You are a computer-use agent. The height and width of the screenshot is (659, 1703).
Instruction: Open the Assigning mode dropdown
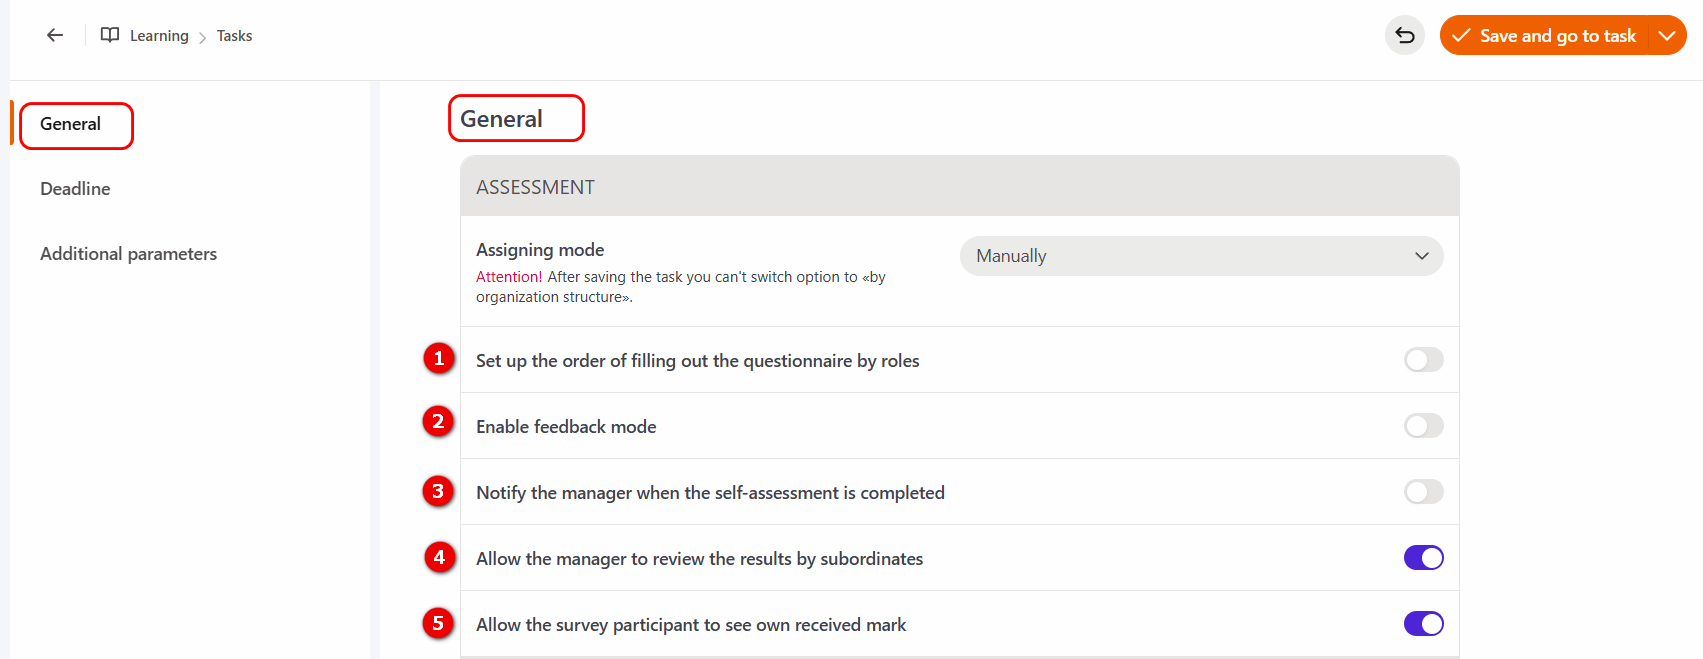pos(1201,256)
